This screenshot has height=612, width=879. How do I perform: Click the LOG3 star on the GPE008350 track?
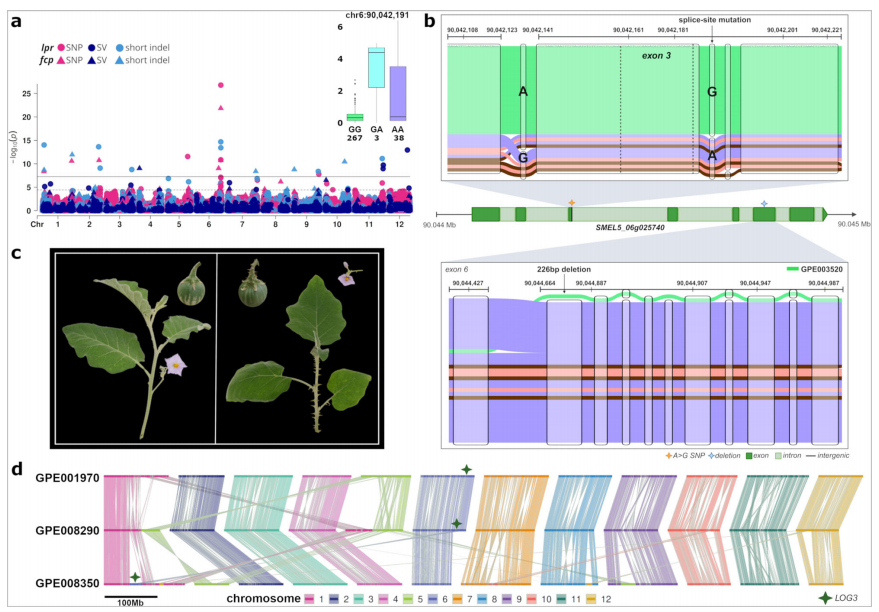pos(135,577)
